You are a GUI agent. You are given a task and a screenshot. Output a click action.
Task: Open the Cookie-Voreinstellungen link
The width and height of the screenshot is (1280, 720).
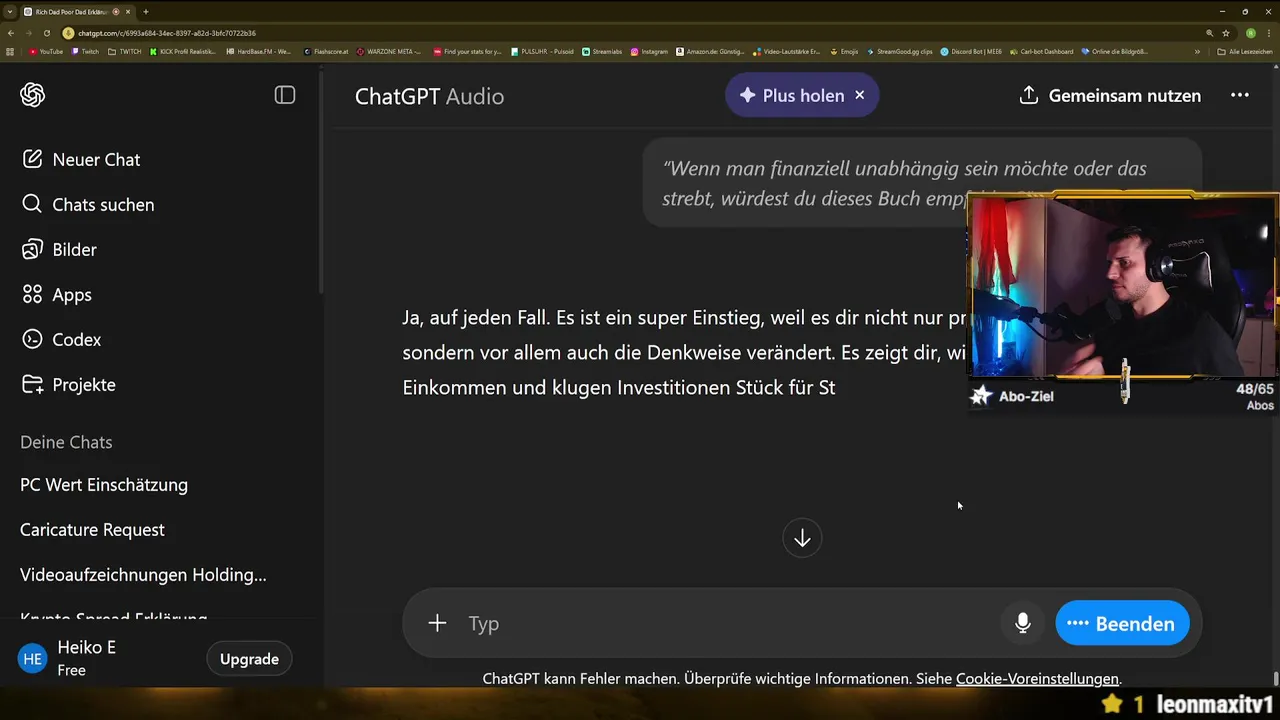click(1037, 679)
